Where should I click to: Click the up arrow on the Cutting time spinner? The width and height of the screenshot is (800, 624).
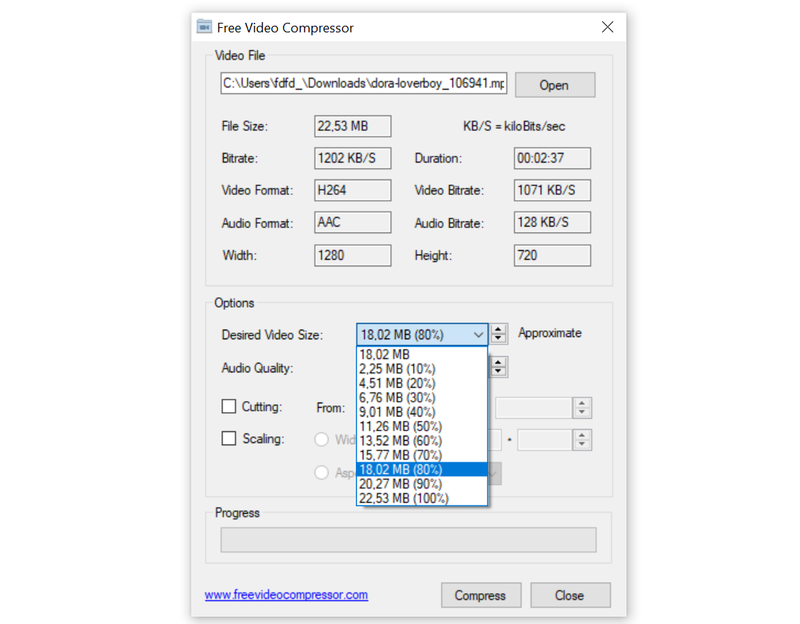582,403
